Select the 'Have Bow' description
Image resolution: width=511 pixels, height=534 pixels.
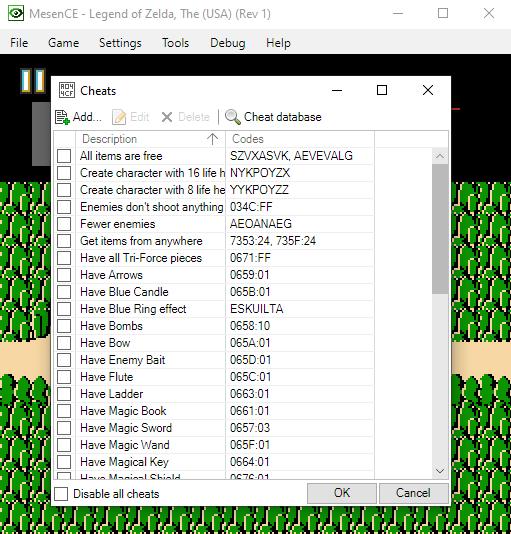(x=105, y=343)
